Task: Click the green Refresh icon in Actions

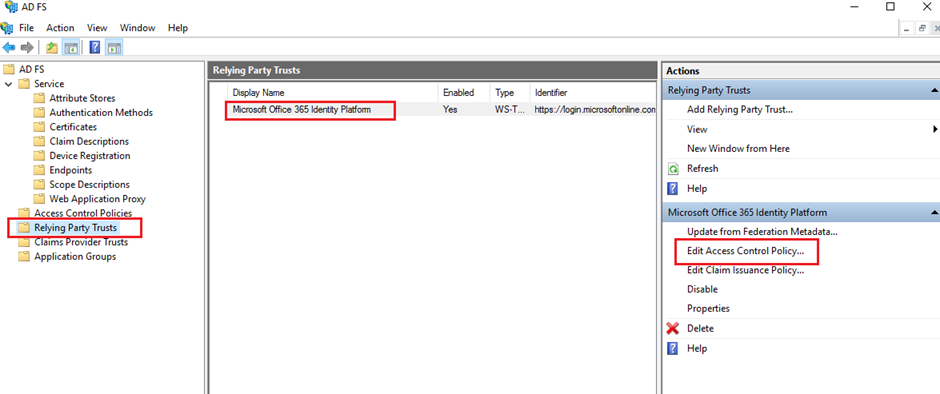Action: (673, 169)
